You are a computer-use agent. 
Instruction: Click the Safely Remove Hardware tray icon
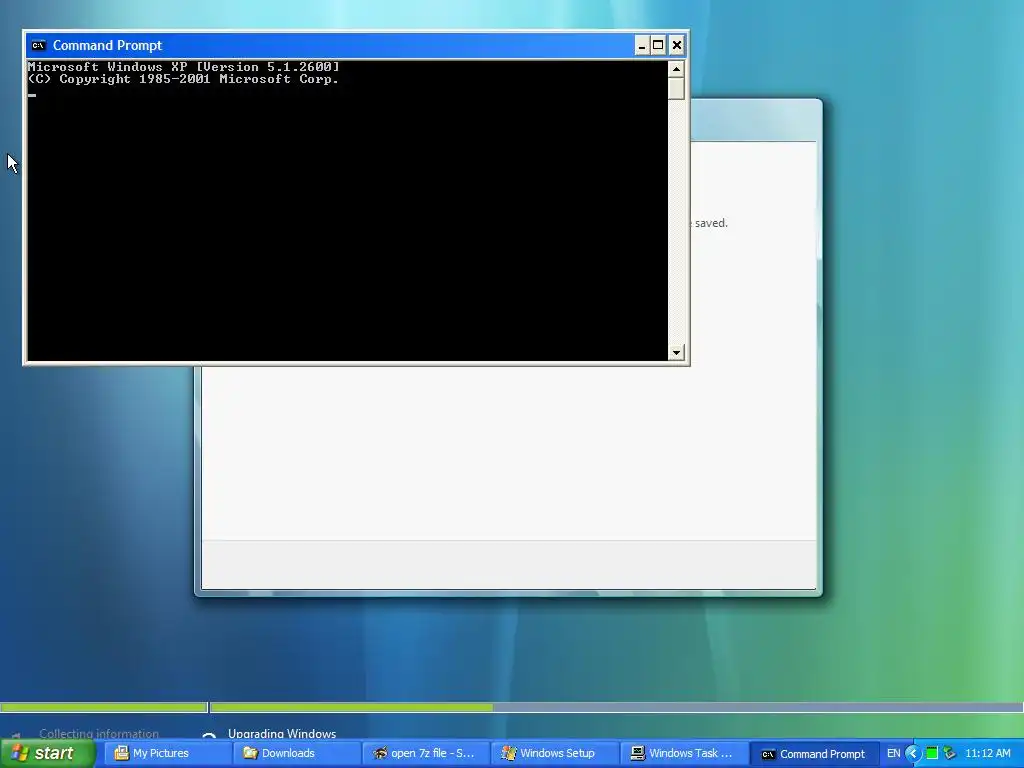(950, 753)
